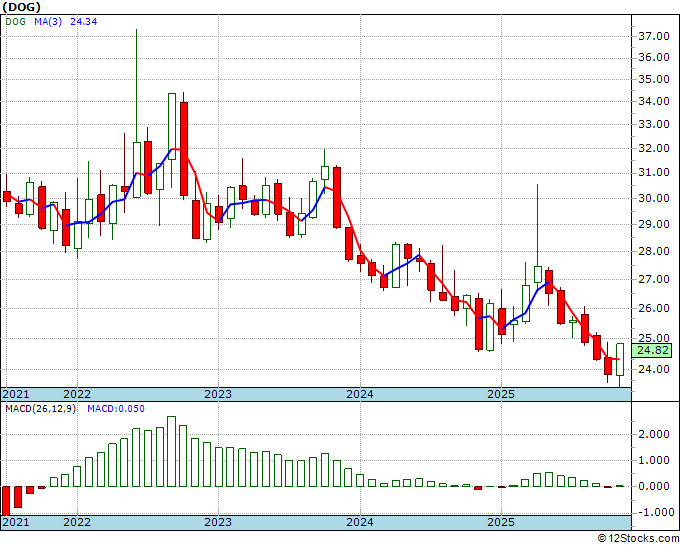Click the last green candlestick near 24.82

620,359
